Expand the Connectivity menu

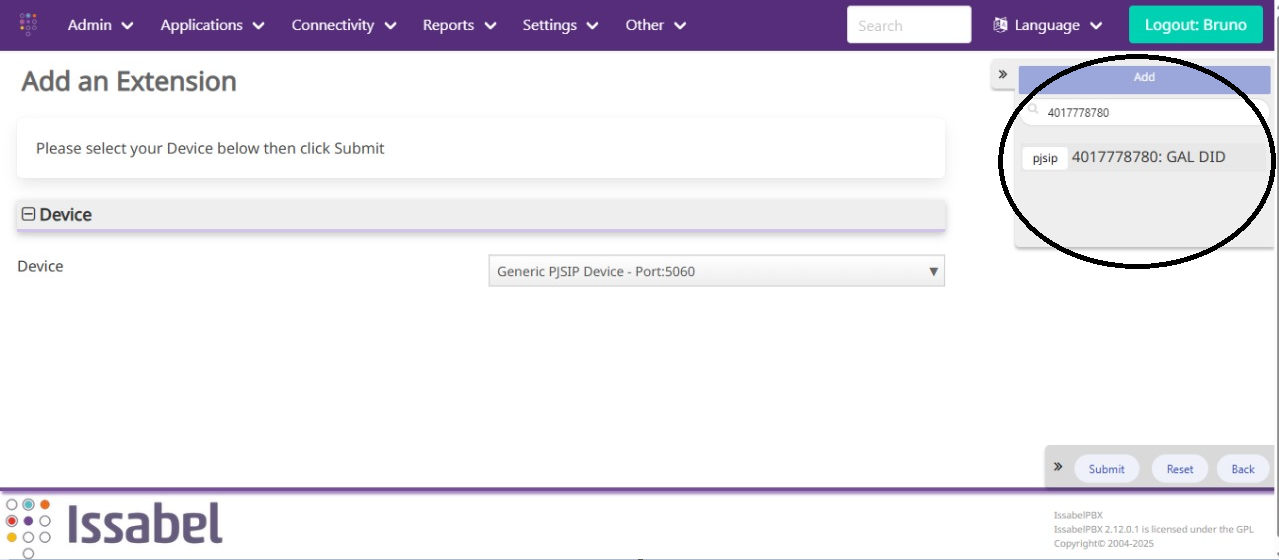coord(343,25)
